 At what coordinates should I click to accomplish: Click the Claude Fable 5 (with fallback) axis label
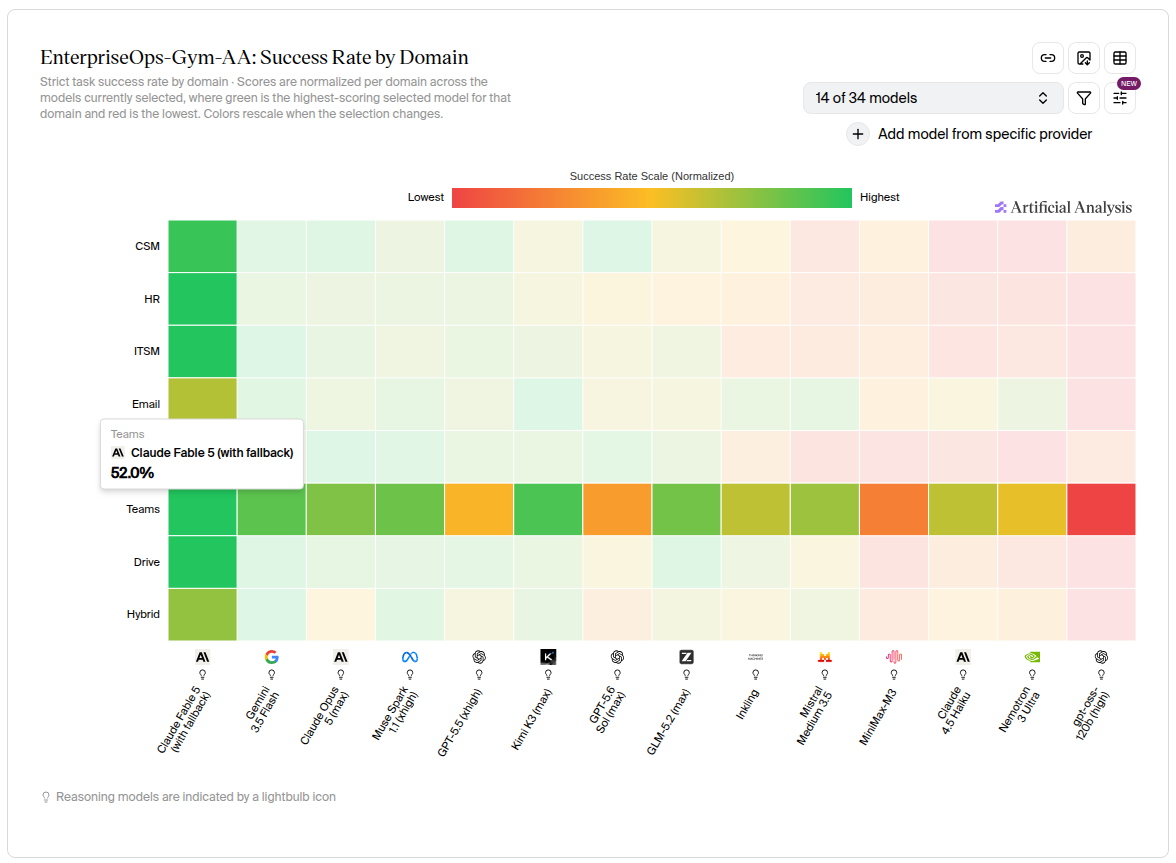[x=184, y=720]
